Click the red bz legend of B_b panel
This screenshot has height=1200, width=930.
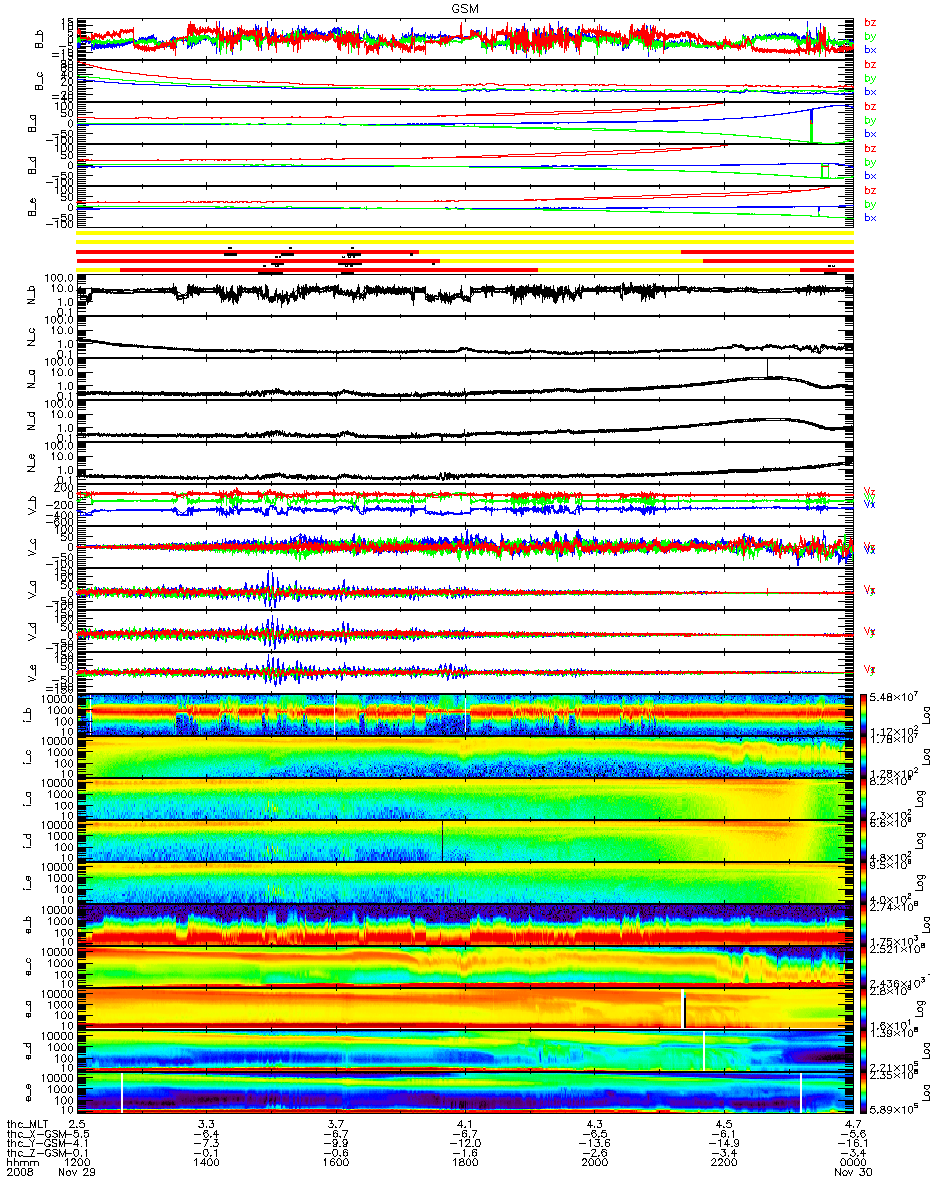click(870, 22)
